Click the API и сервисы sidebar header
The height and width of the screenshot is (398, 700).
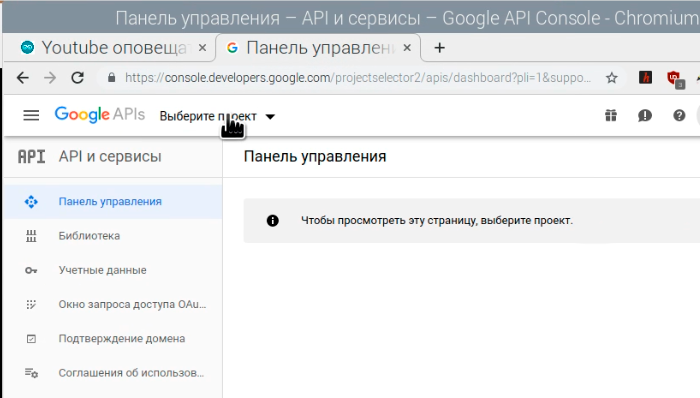(110, 157)
